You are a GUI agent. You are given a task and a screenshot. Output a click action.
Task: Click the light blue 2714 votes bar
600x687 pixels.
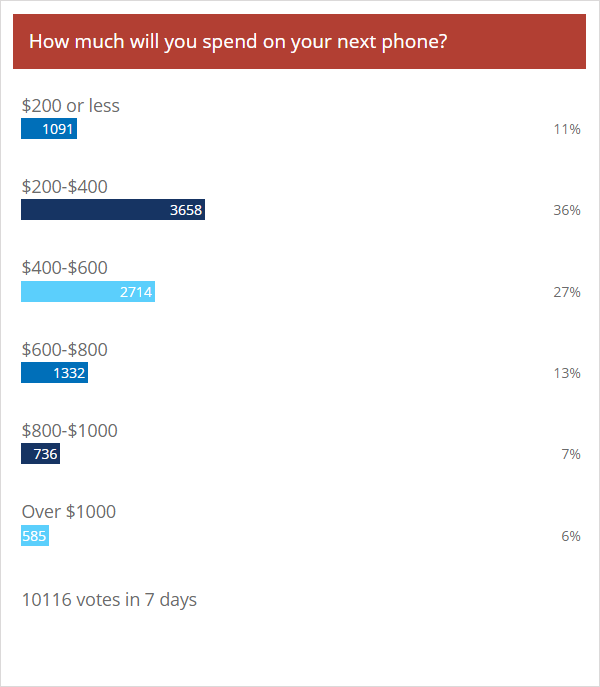(x=88, y=292)
